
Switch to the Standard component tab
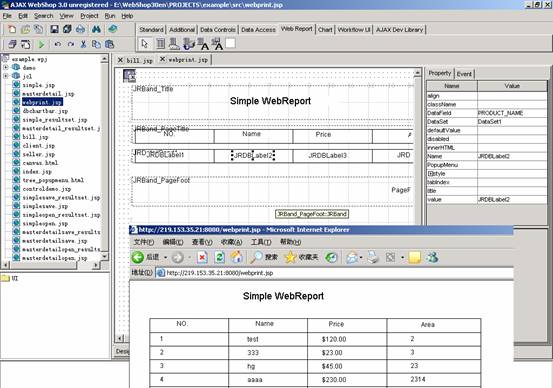[x=151, y=30]
